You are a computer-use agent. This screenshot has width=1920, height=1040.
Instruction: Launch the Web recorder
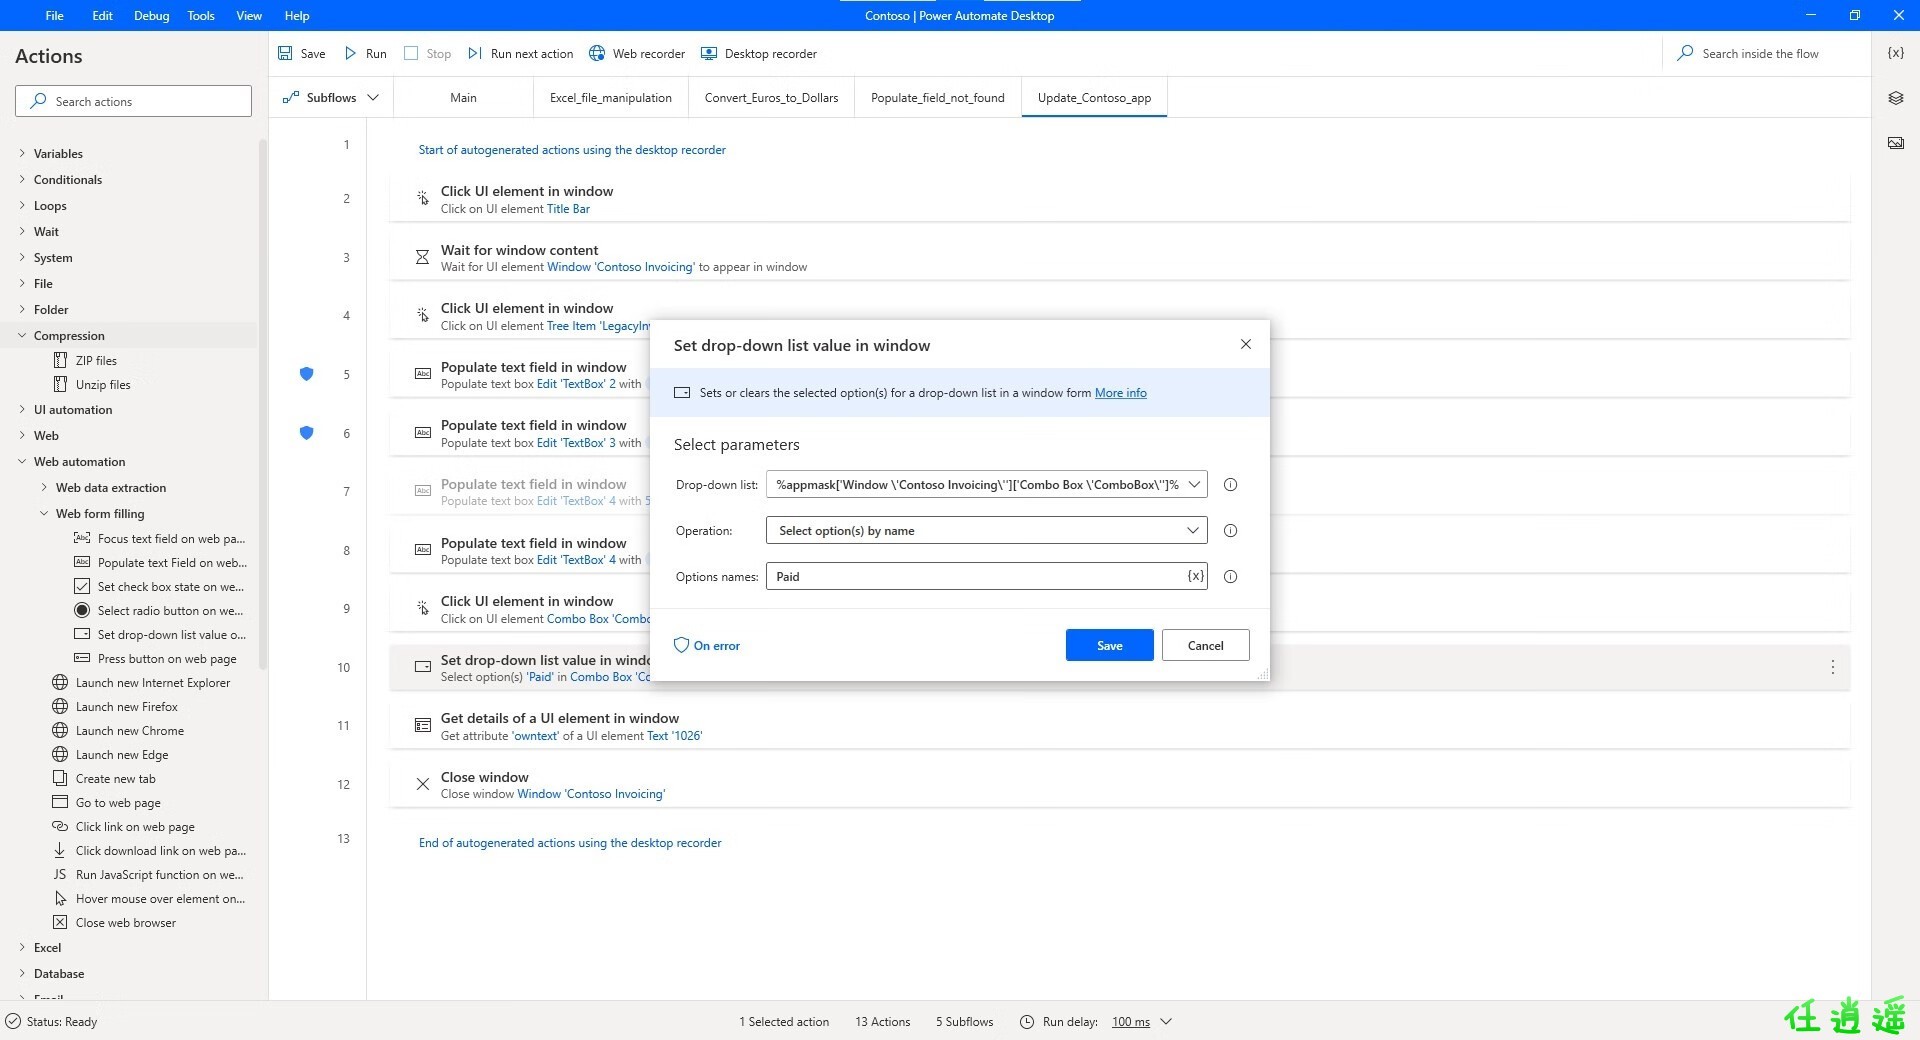[x=637, y=53]
